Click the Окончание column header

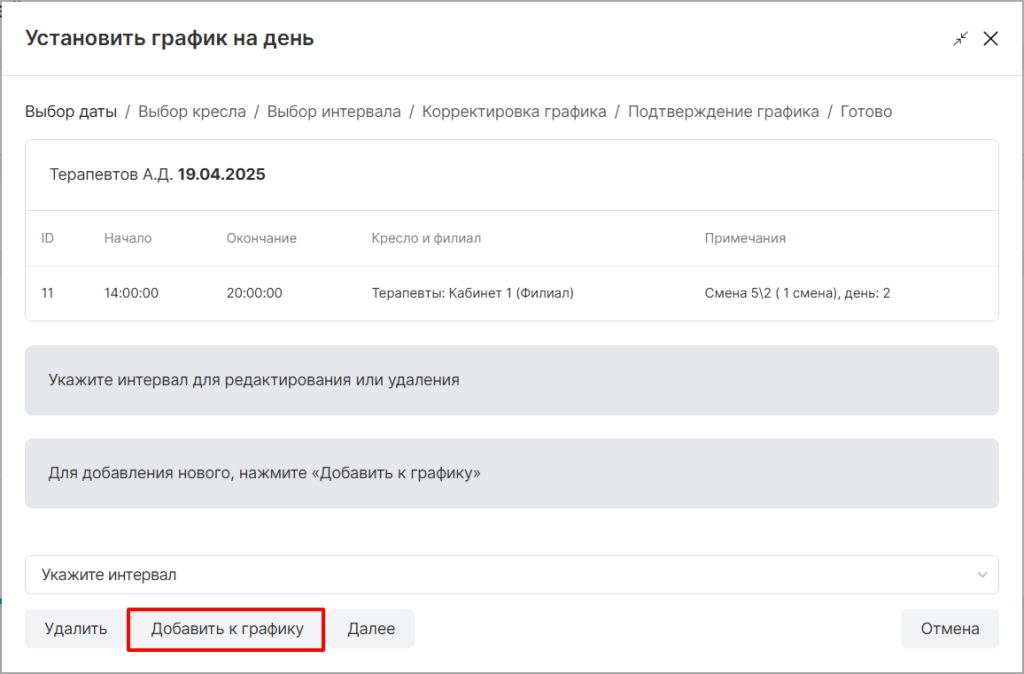point(261,238)
